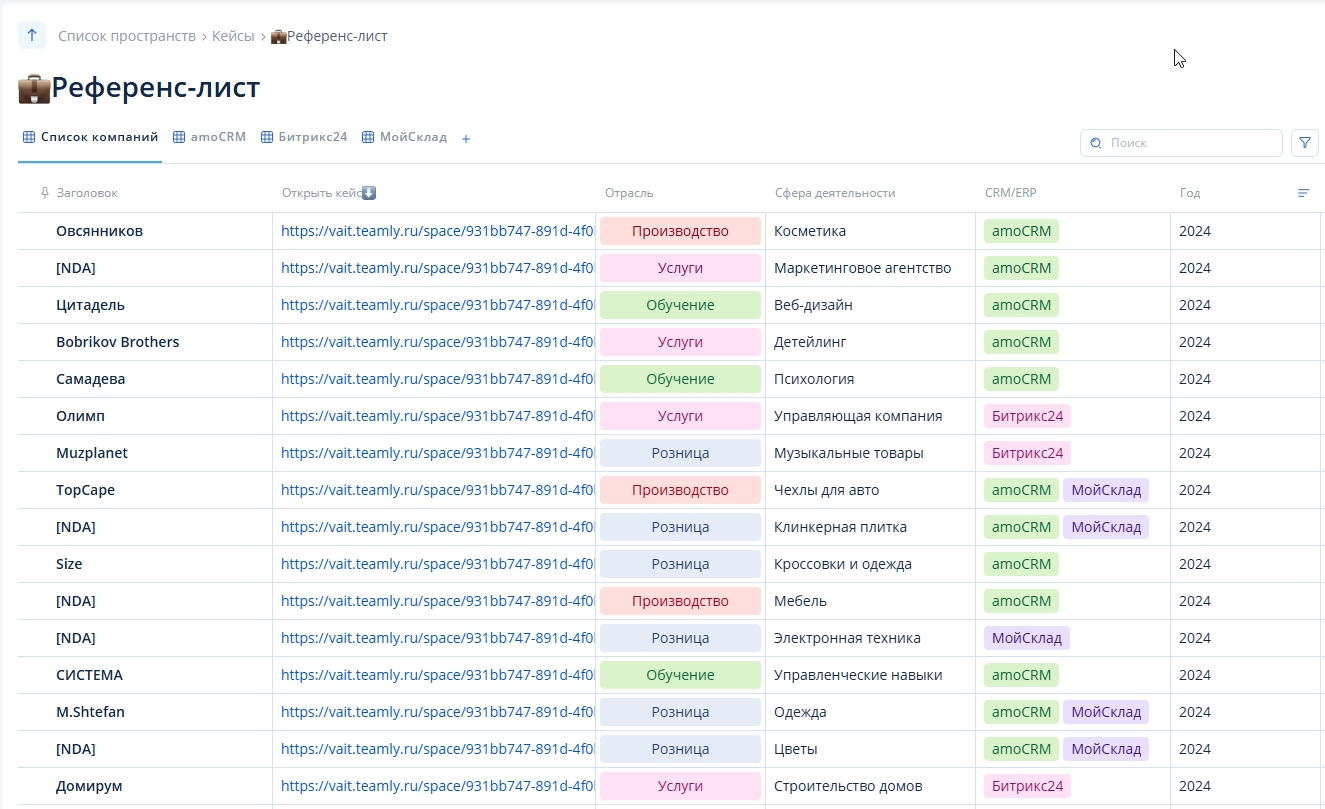Click the briefcase icon in page title
Viewport: 1325px width, 809px height.
point(34,89)
